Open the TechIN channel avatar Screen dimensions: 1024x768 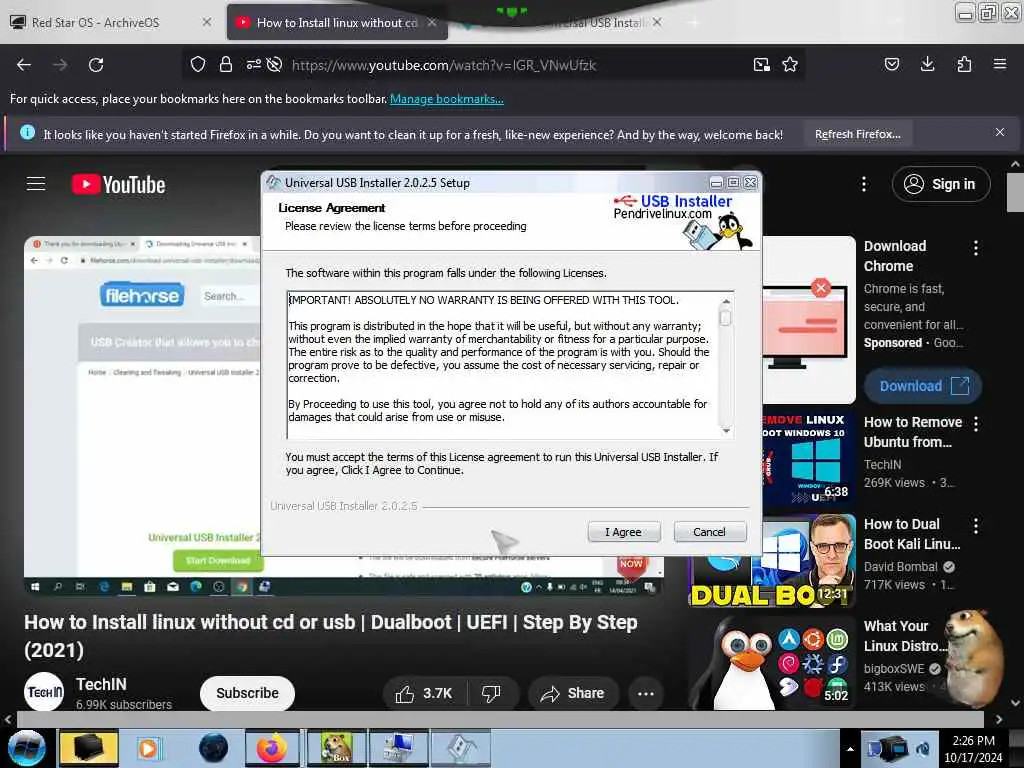[44, 692]
